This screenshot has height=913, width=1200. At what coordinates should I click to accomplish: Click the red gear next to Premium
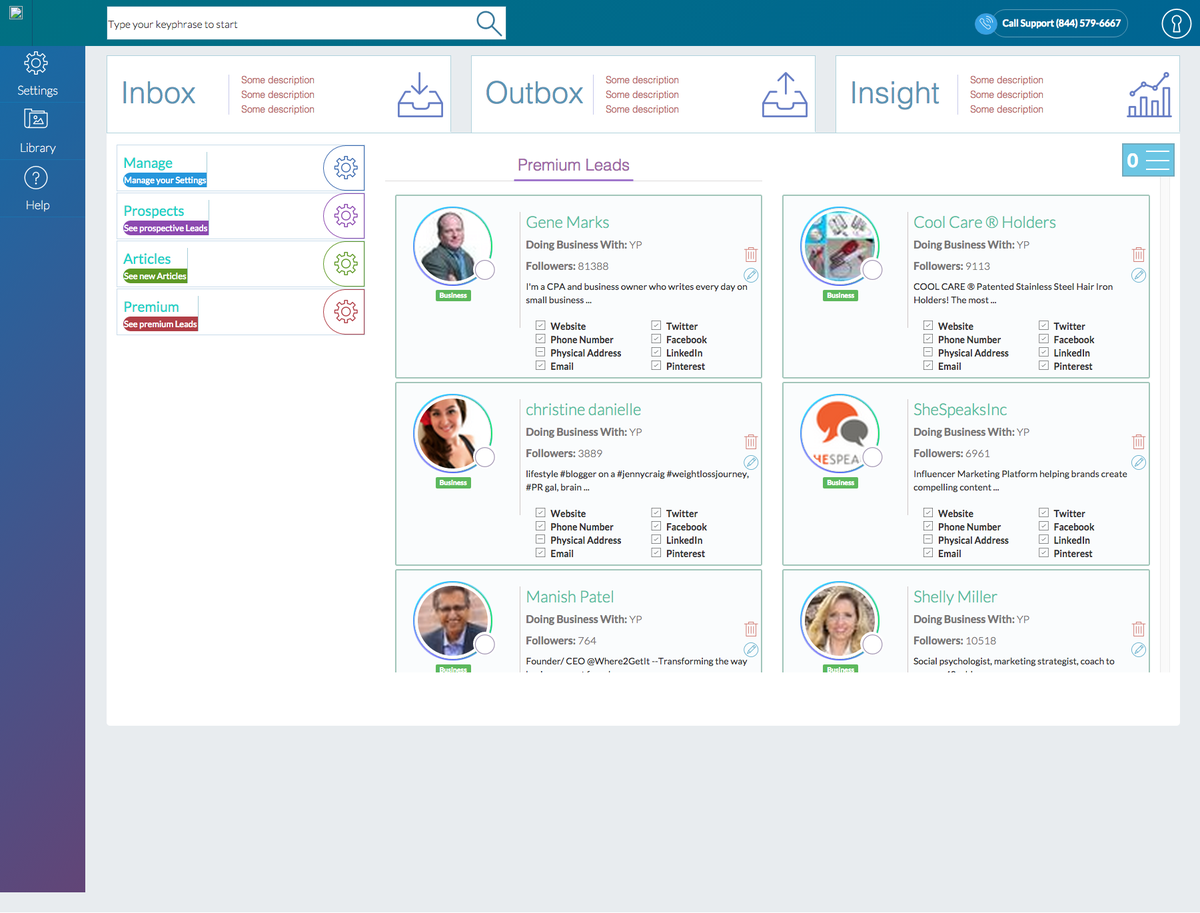click(x=346, y=311)
